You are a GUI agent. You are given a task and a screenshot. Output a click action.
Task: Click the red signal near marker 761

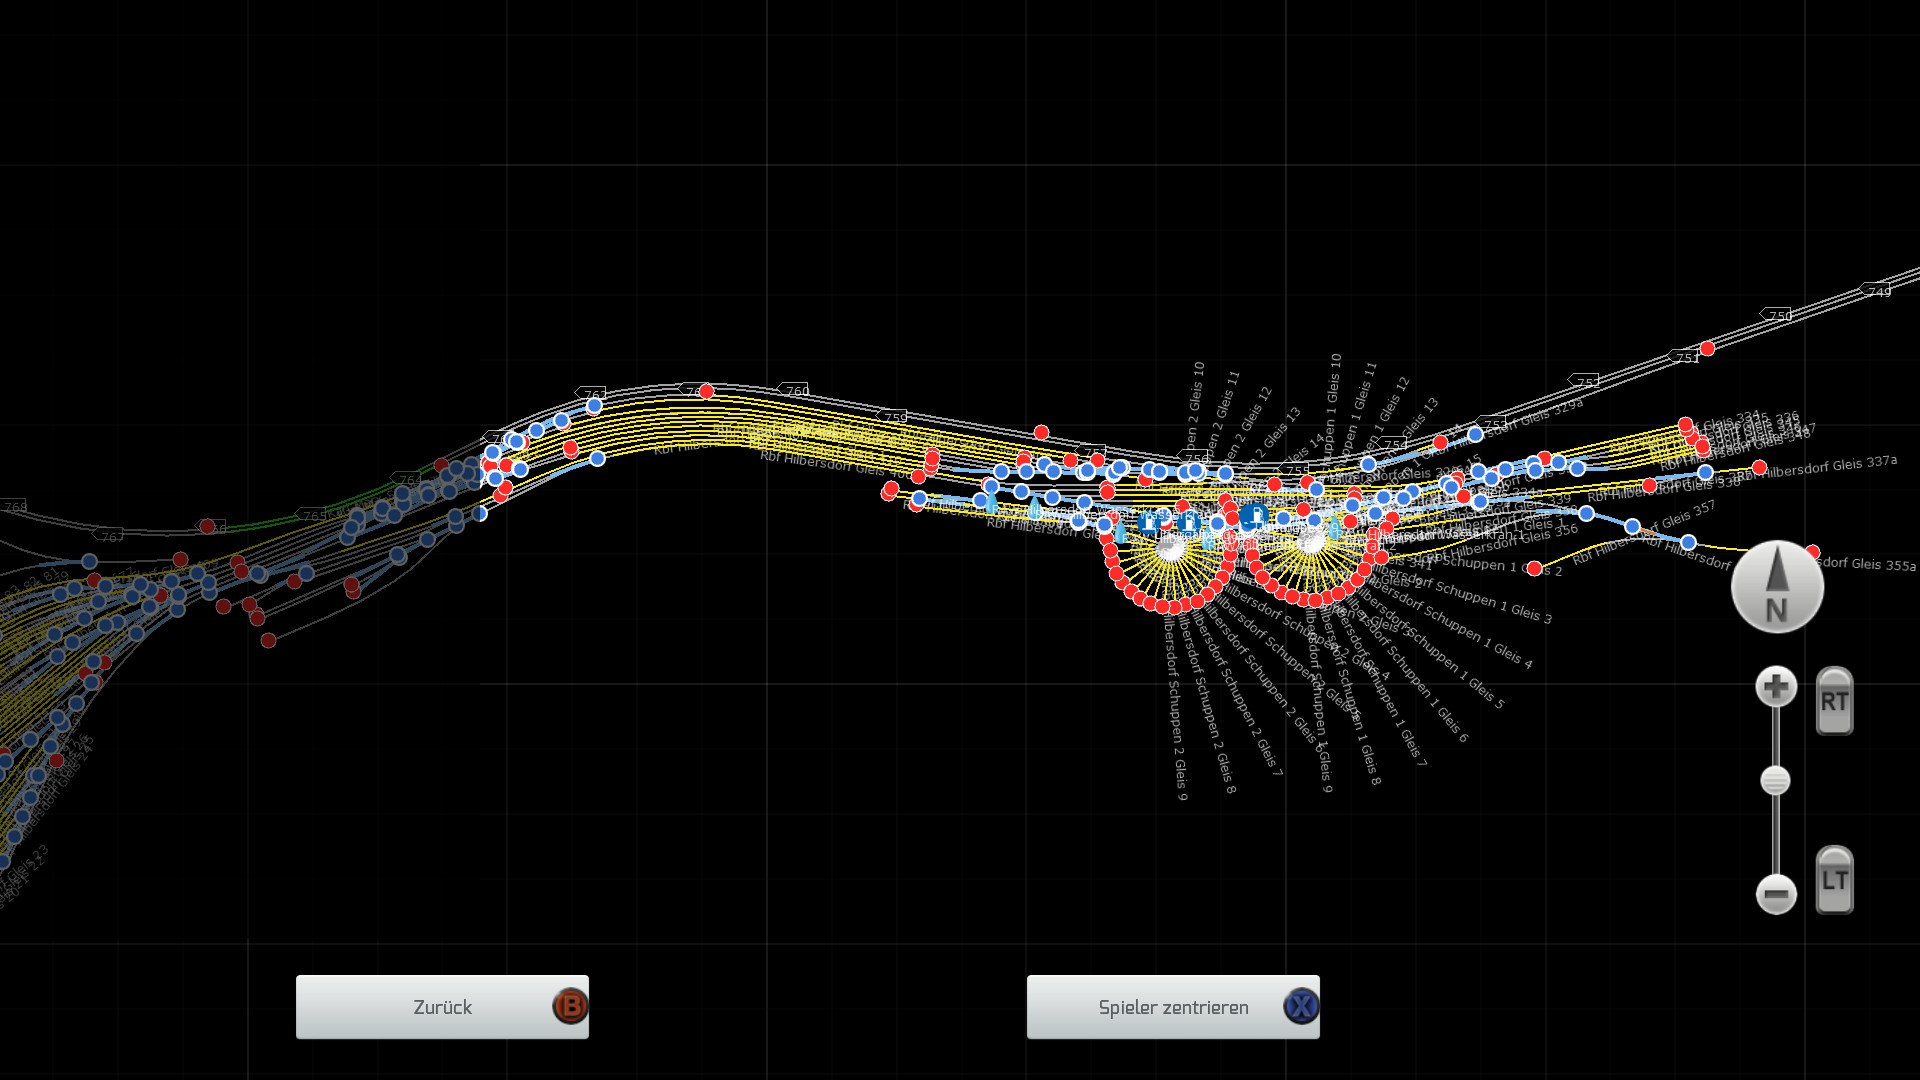click(706, 391)
